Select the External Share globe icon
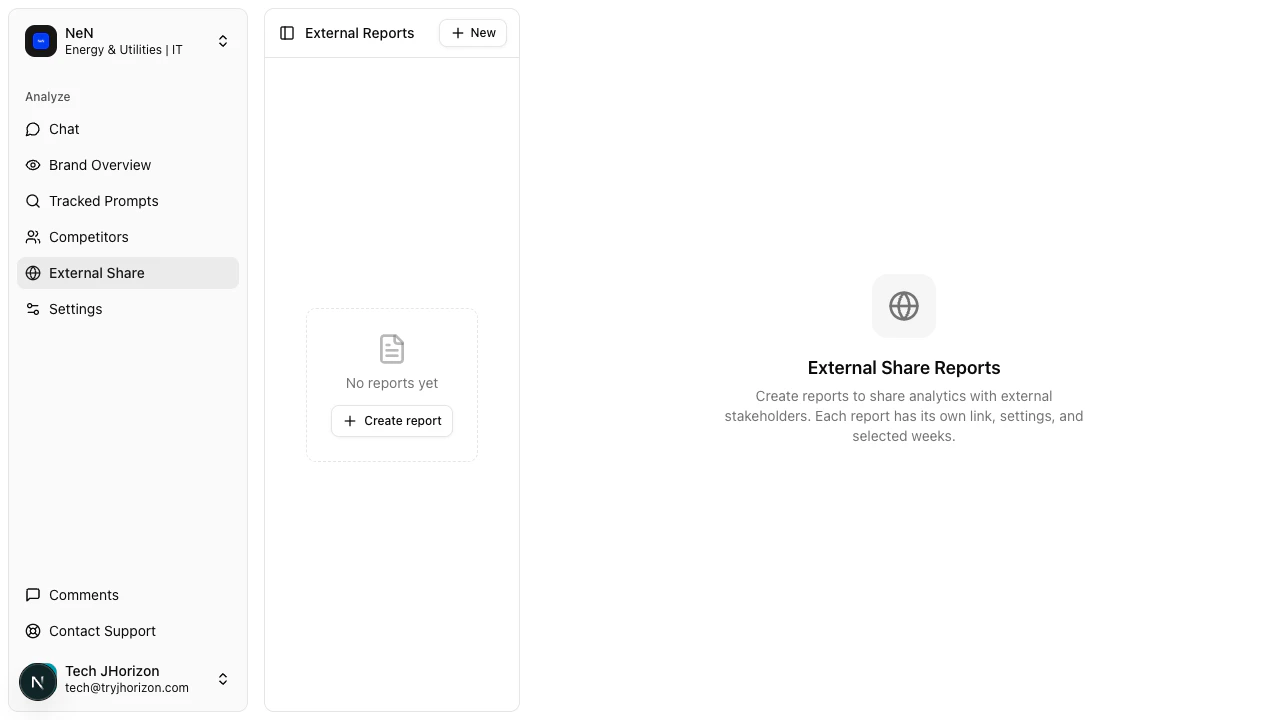The width and height of the screenshot is (1280, 720). coord(33,273)
